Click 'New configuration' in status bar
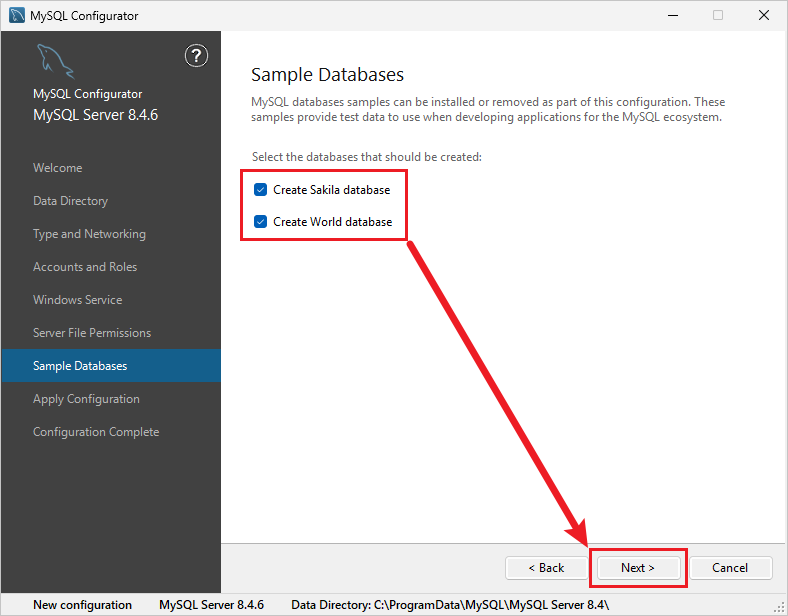788x616 pixels. click(x=82, y=605)
